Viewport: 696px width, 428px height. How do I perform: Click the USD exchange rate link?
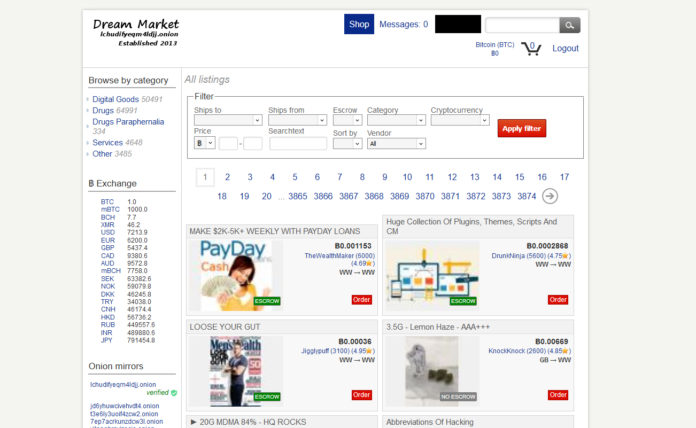pos(107,233)
